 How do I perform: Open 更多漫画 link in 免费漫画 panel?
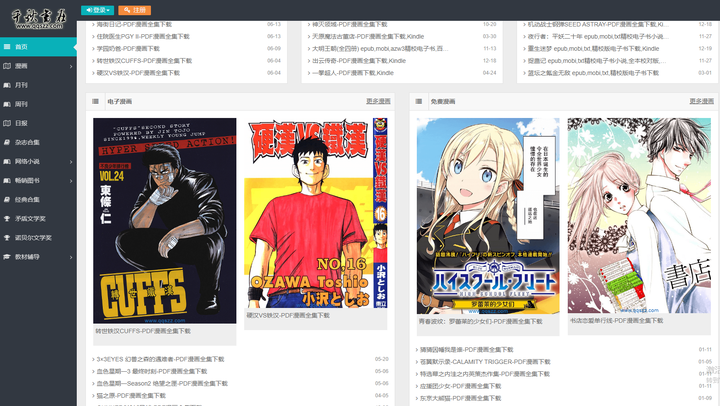(x=702, y=102)
